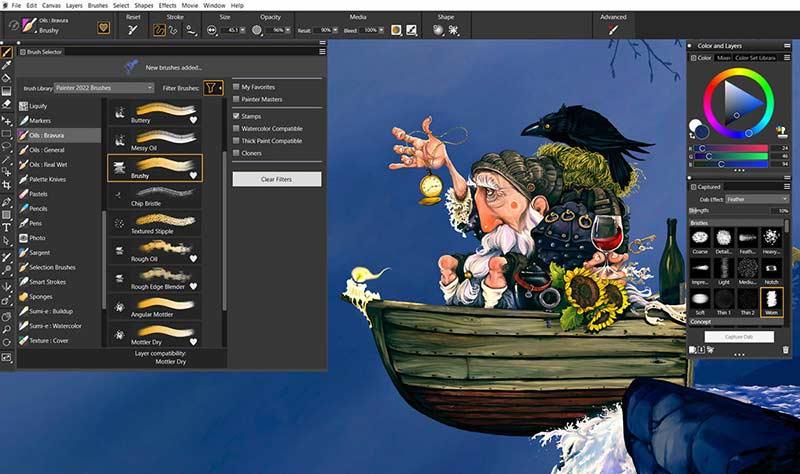
Task: Open the Window menu
Action: point(214,5)
